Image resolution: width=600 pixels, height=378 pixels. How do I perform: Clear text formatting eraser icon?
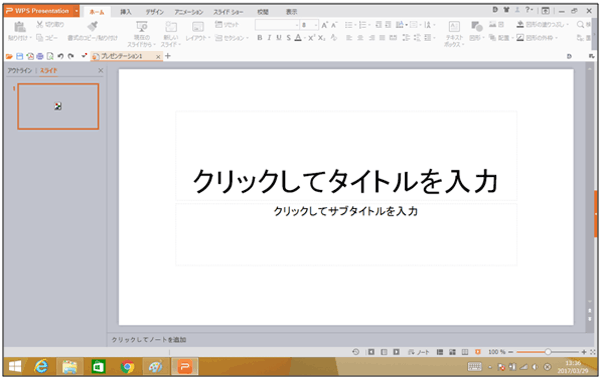[334, 37]
